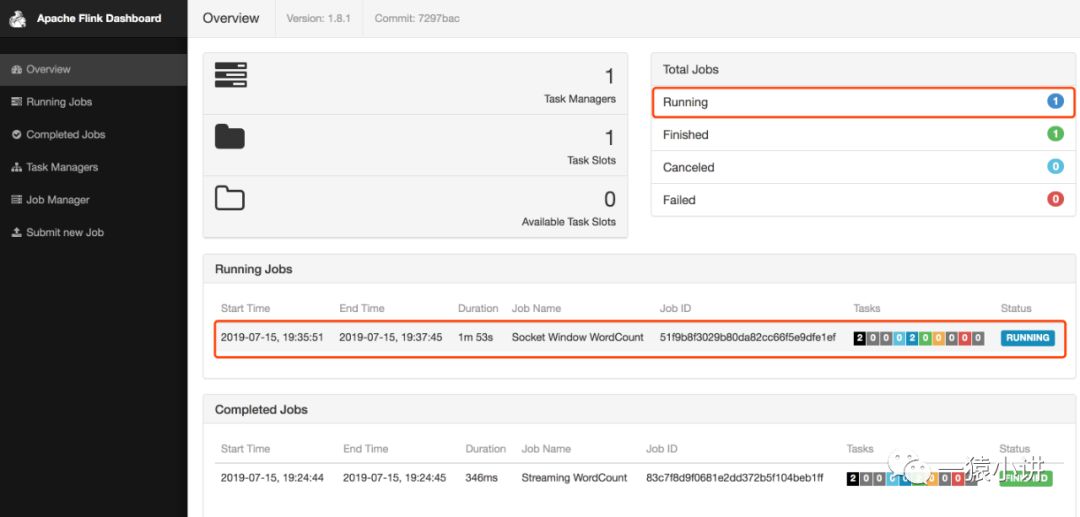Click orange tasks badge in running job row
The height and width of the screenshot is (517, 1080).
click(938, 338)
